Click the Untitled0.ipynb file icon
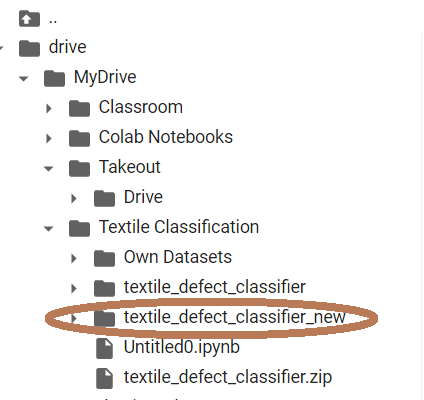The width and height of the screenshot is (424, 400). click(x=104, y=348)
